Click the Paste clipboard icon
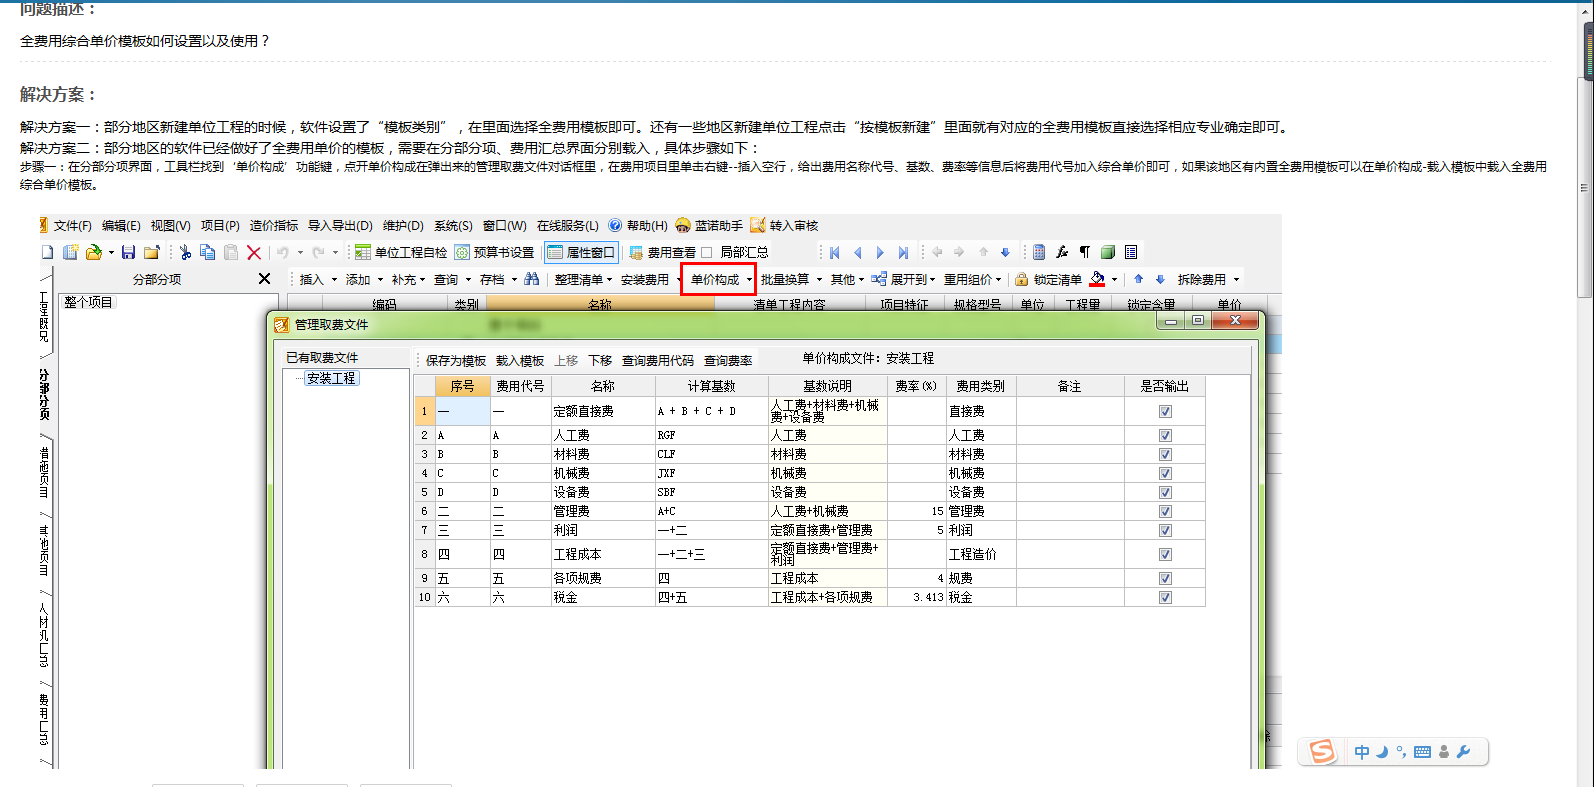 pyautogui.click(x=231, y=252)
